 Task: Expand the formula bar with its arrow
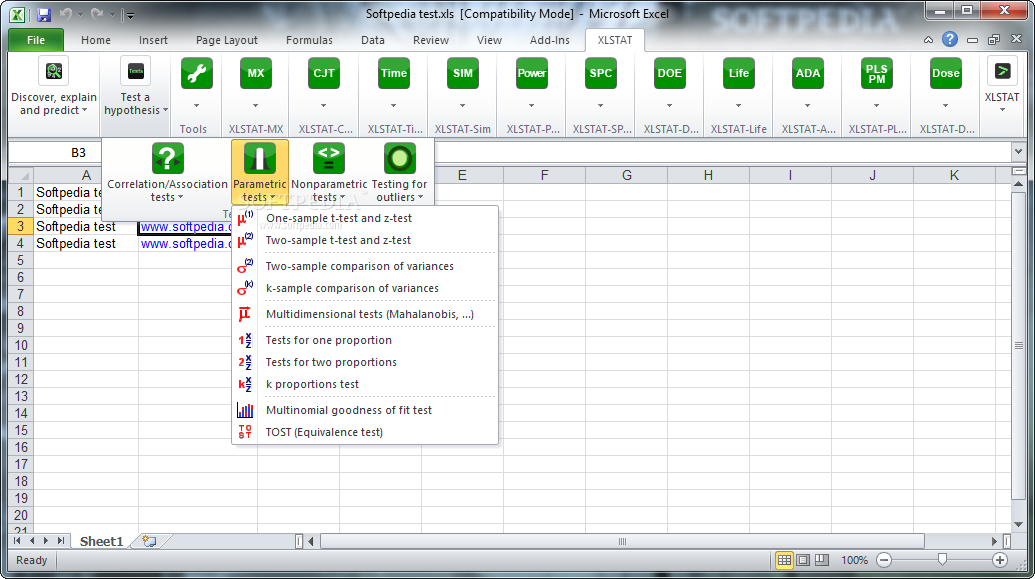1018,152
